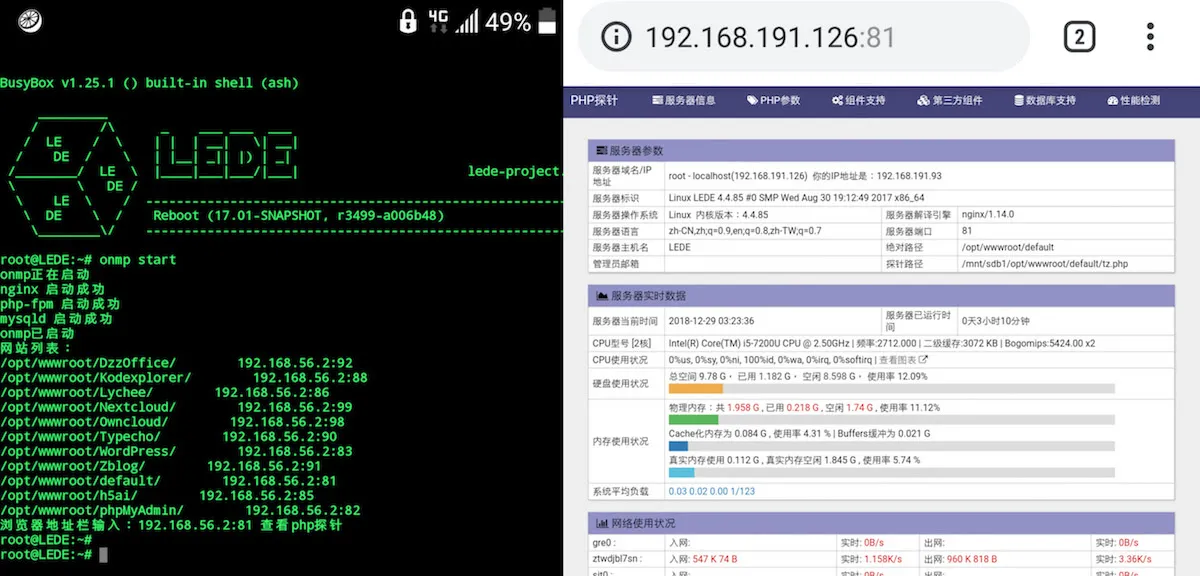
Task: Click the /opt/wwwroot/WordPress/ line in terminal
Action: pos(177,452)
